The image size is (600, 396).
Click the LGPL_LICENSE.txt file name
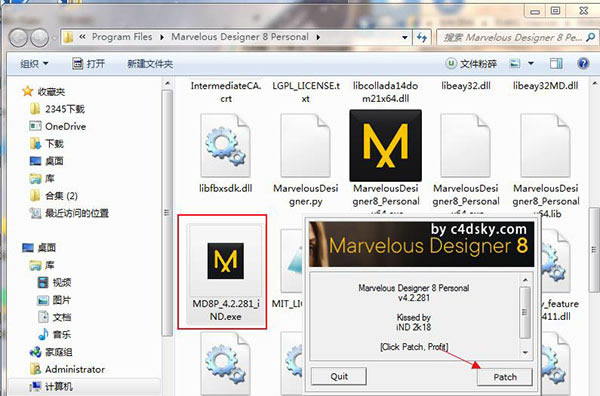(306, 92)
